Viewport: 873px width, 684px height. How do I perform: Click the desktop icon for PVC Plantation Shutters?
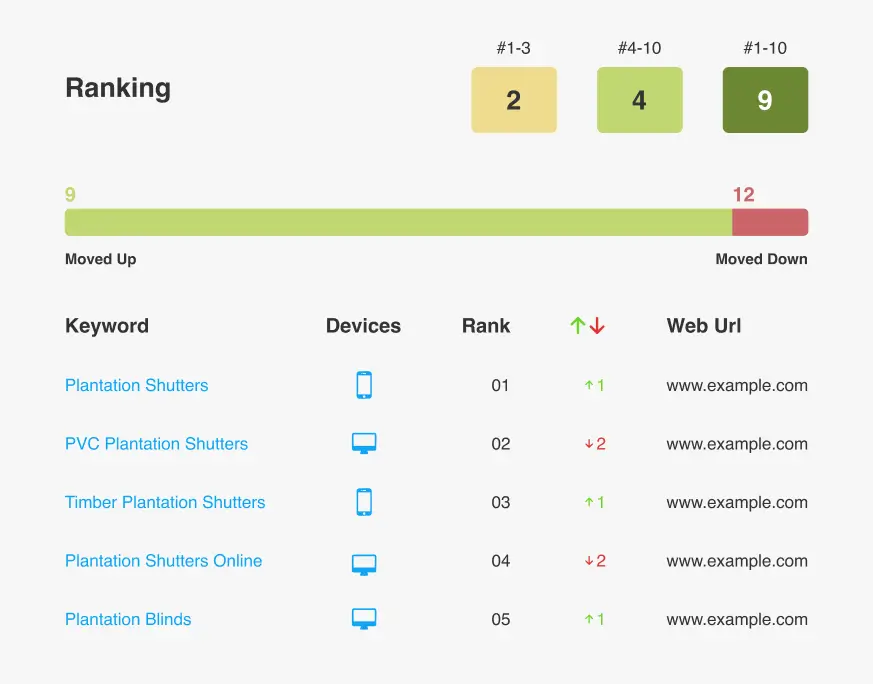[364, 444]
